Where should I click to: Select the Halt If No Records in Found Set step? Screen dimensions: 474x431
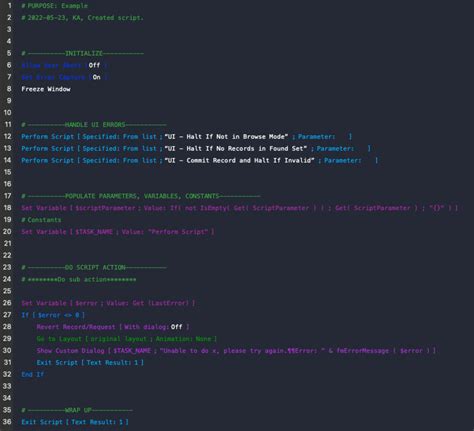click(196, 149)
